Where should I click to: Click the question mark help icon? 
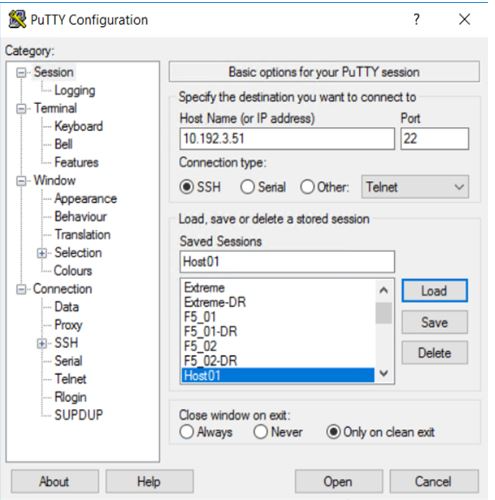click(416, 19)
